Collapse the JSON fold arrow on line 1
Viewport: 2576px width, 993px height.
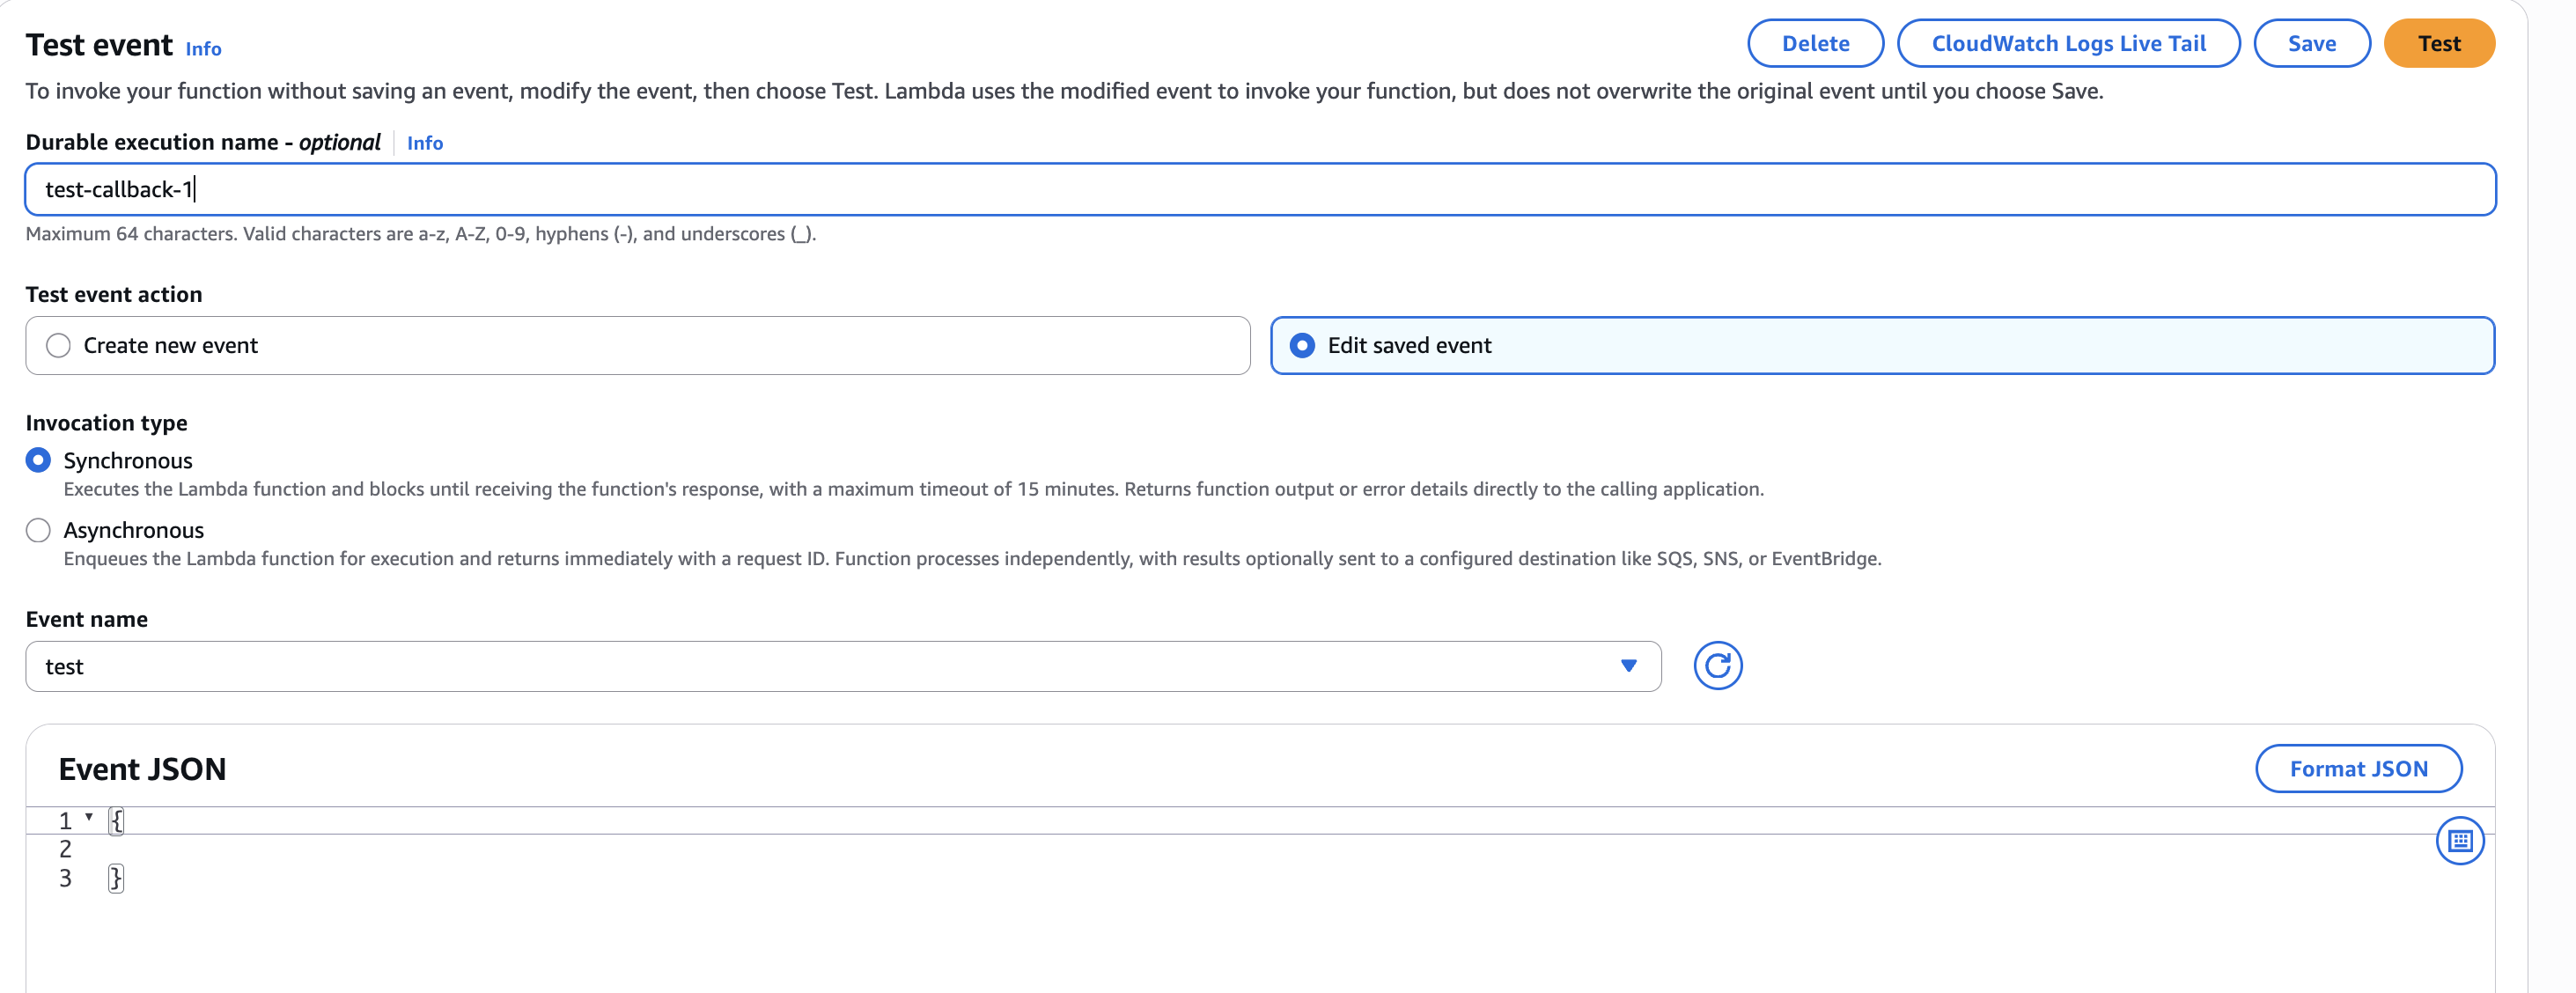[x=89, y=818]
